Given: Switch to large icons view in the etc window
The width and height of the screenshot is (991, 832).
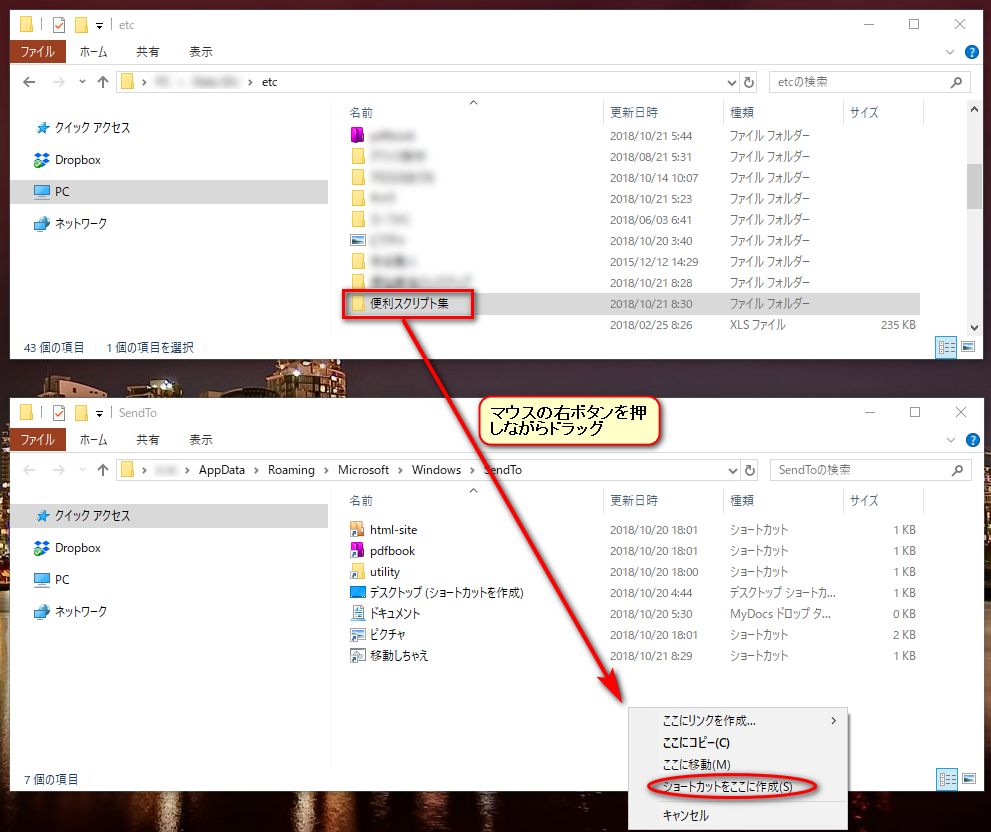Looking at the screenshot, I should pos(968,347).
